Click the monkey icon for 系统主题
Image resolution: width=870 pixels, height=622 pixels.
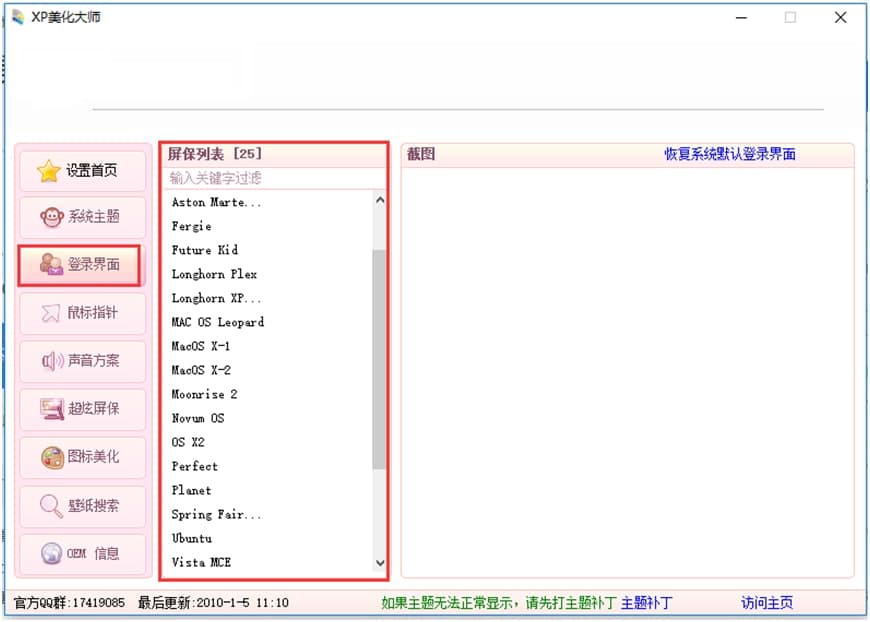click(52, 217)
